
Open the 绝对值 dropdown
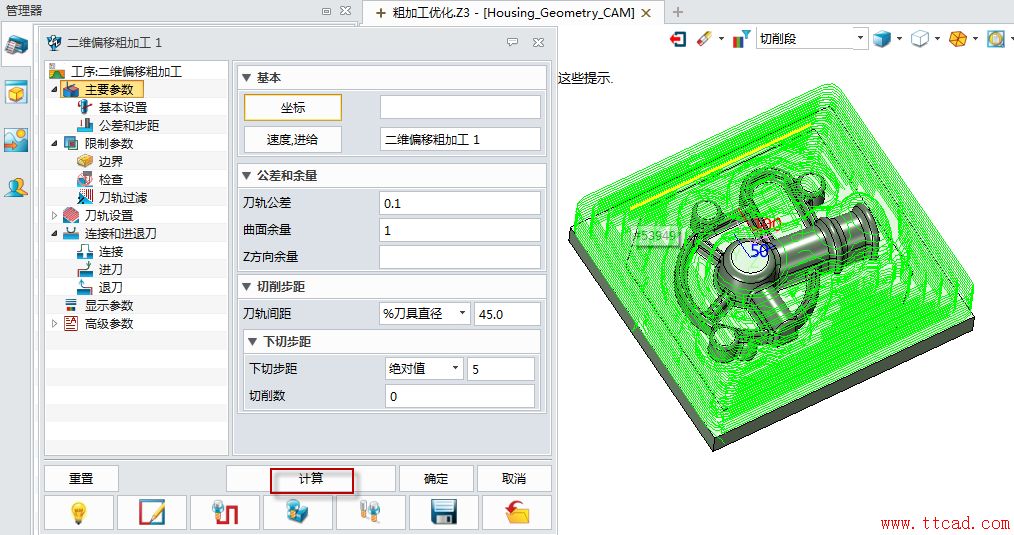pyautogui.click(x=424, y=369)
